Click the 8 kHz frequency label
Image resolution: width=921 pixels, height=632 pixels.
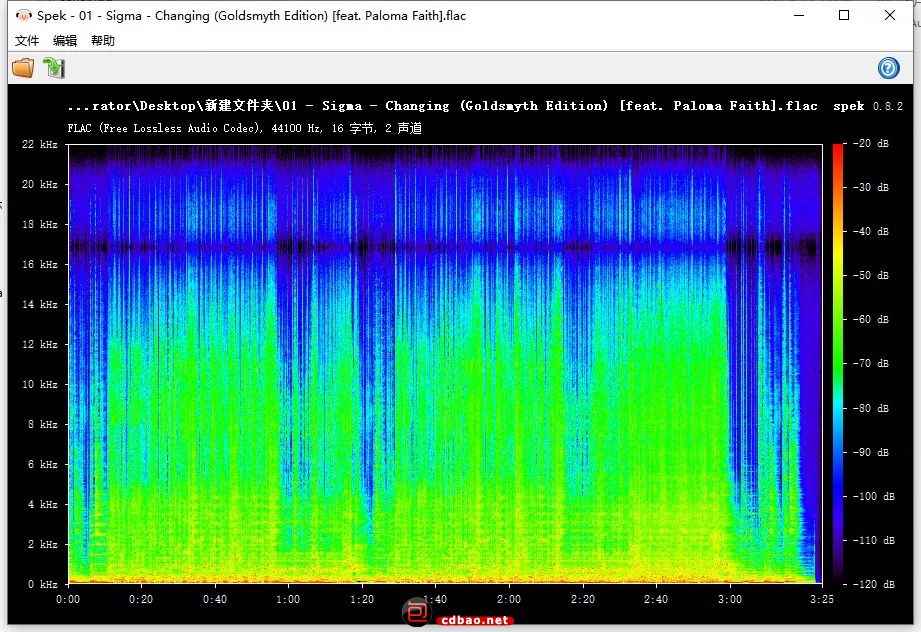[42, 424]
